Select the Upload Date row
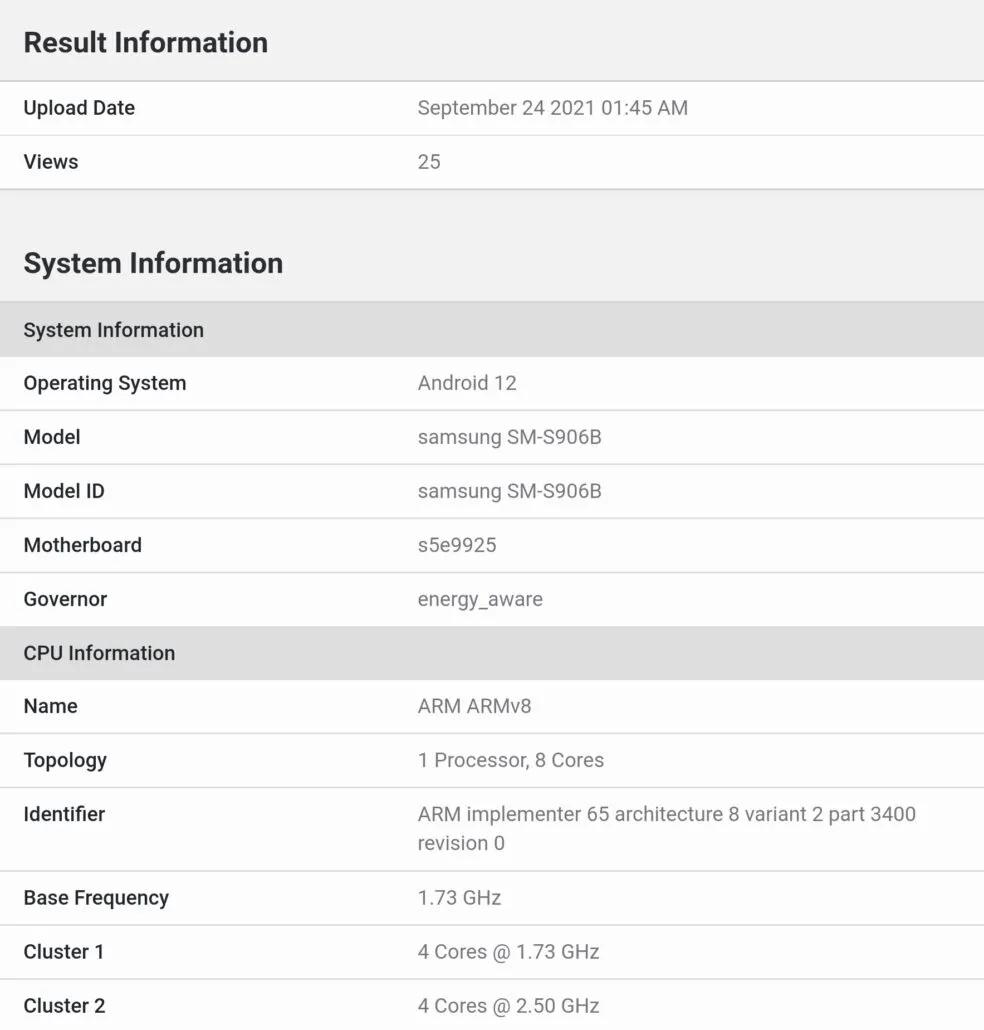This screenshot has width=984, height=1030. [x=79, y=108]
